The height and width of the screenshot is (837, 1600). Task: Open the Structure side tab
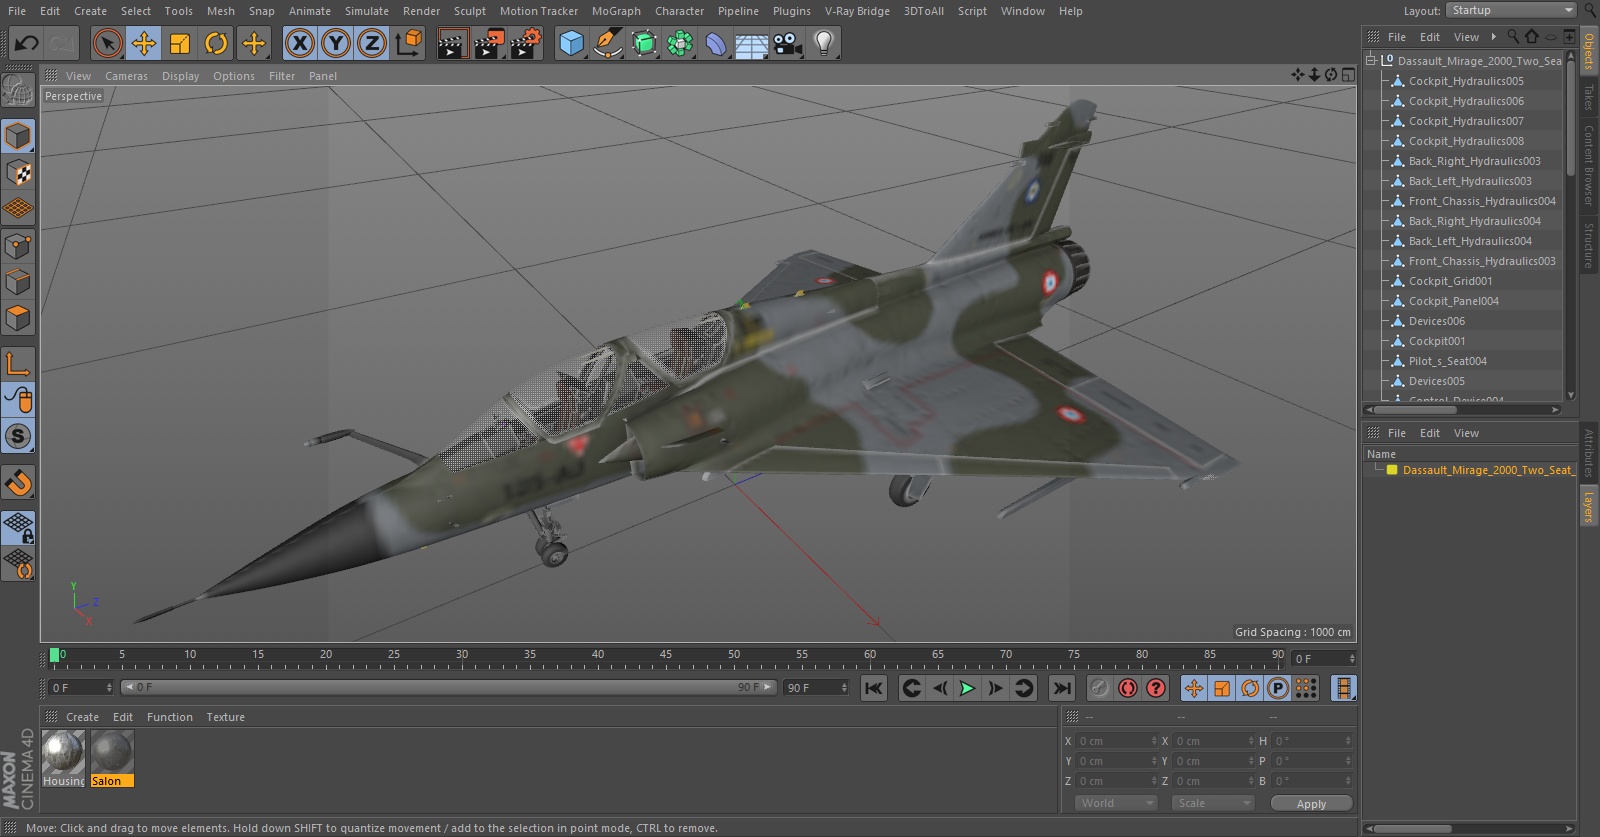pyautogui.click(x=1588, y=246)
